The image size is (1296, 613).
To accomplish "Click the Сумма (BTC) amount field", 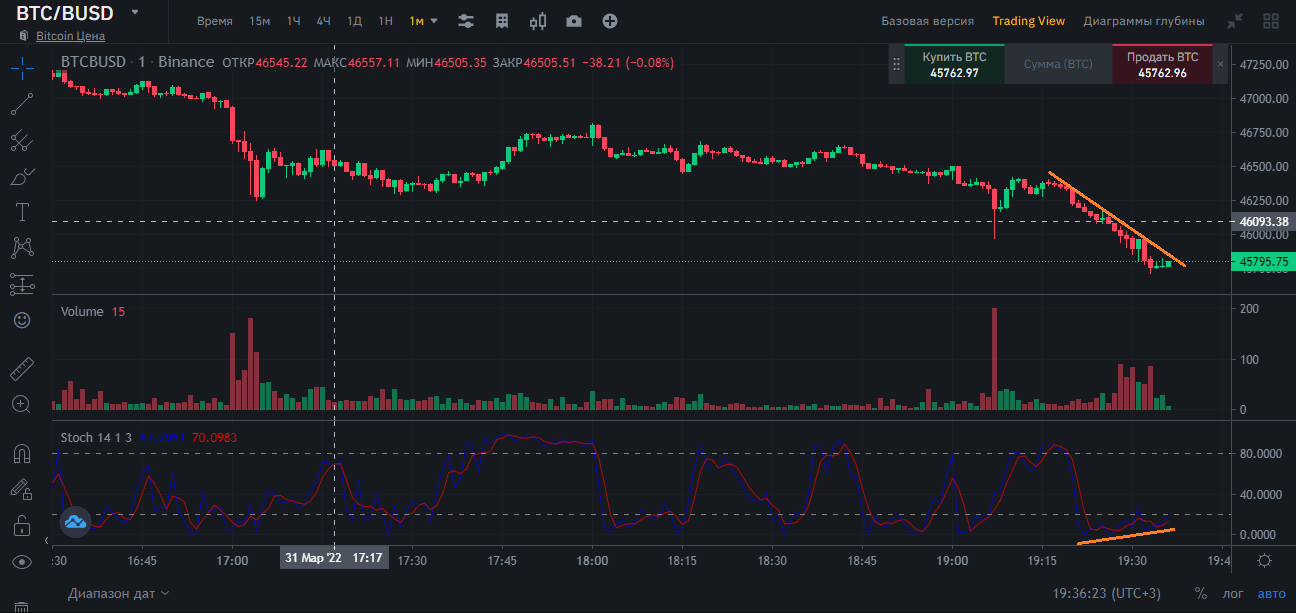I will pos(1058,63).
